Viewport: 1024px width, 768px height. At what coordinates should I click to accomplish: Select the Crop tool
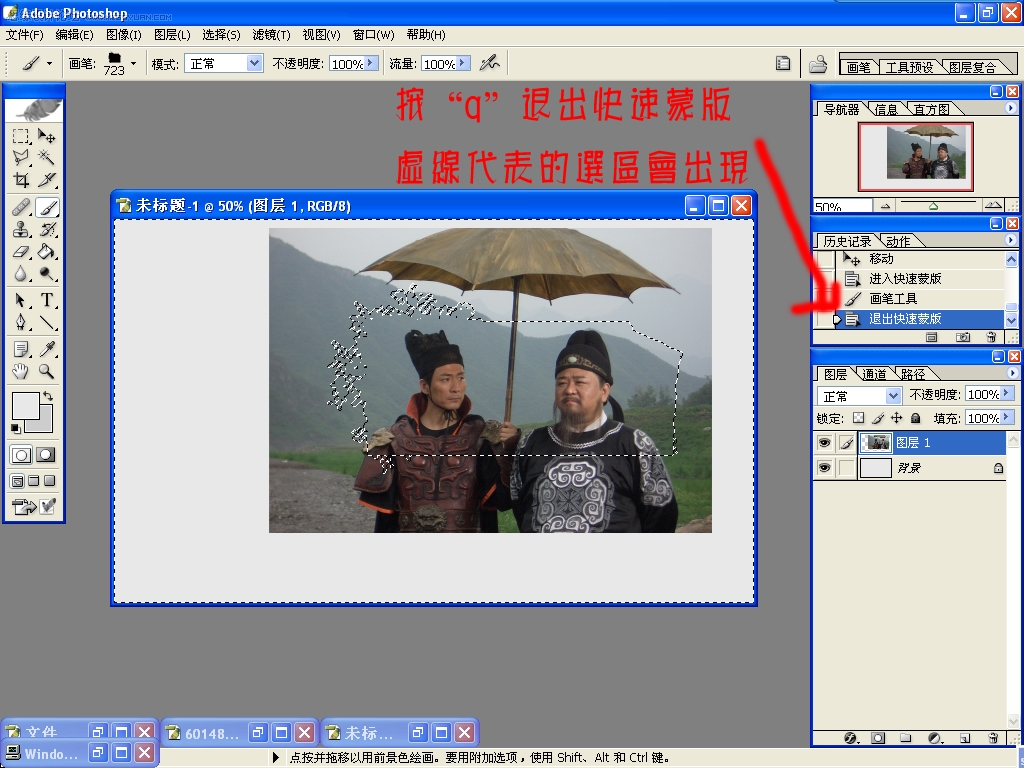pyautogui.click(x=21, y=180)
